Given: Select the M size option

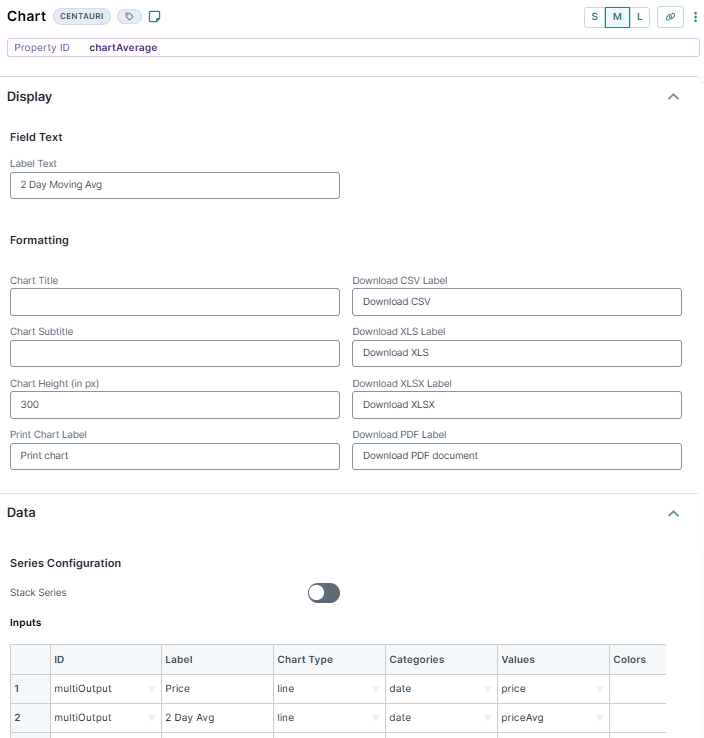Looking at the screenshot, I should [x=617, y=17].
